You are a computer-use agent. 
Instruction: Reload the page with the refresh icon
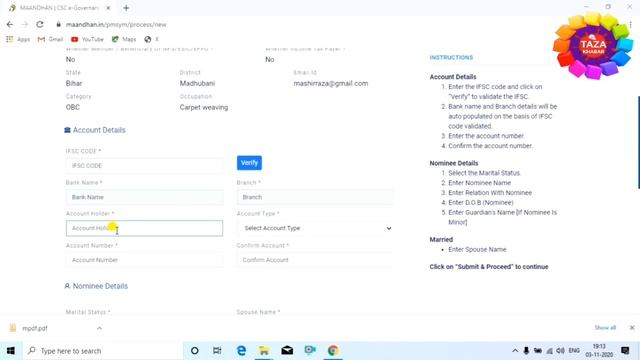[x=40, y=24]
